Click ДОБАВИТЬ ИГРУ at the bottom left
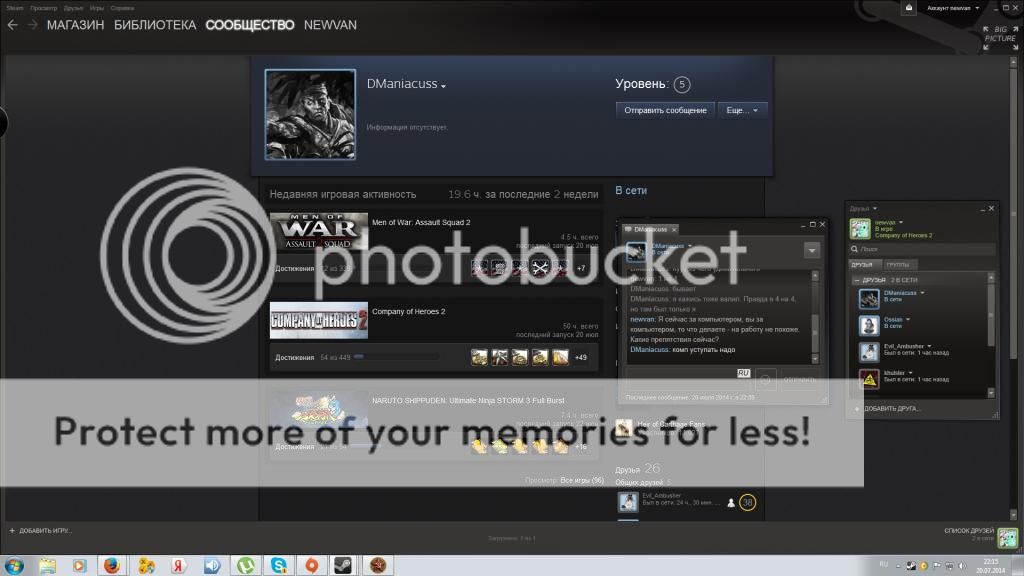The image size is (1024, 576). click(x=45, y=530)
